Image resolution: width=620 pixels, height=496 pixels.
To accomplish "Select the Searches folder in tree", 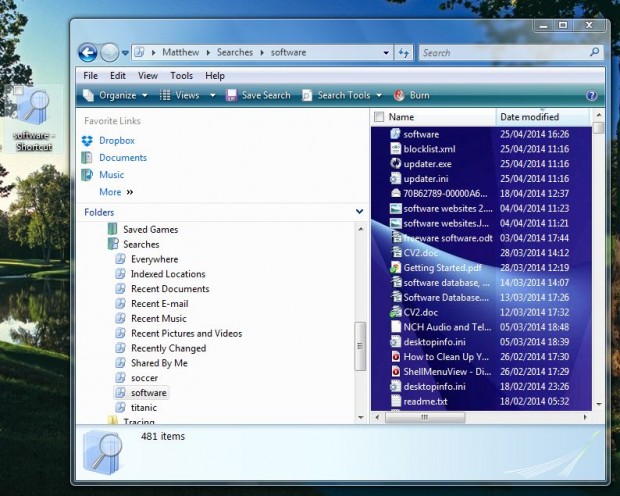I will coord(141,244).
